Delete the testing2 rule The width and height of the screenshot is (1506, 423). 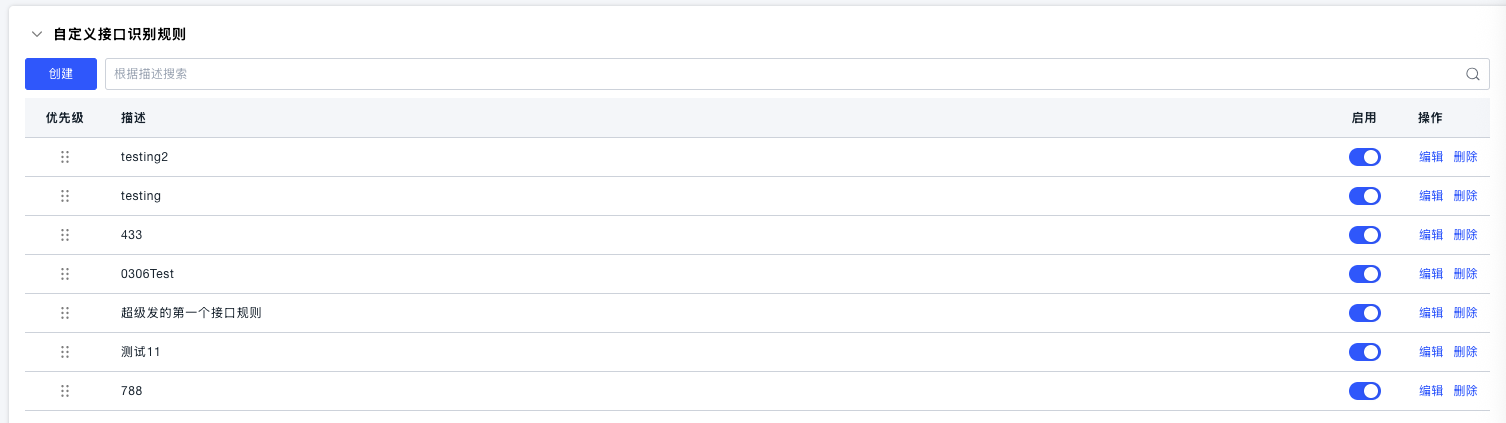[x=1465, y=157]
